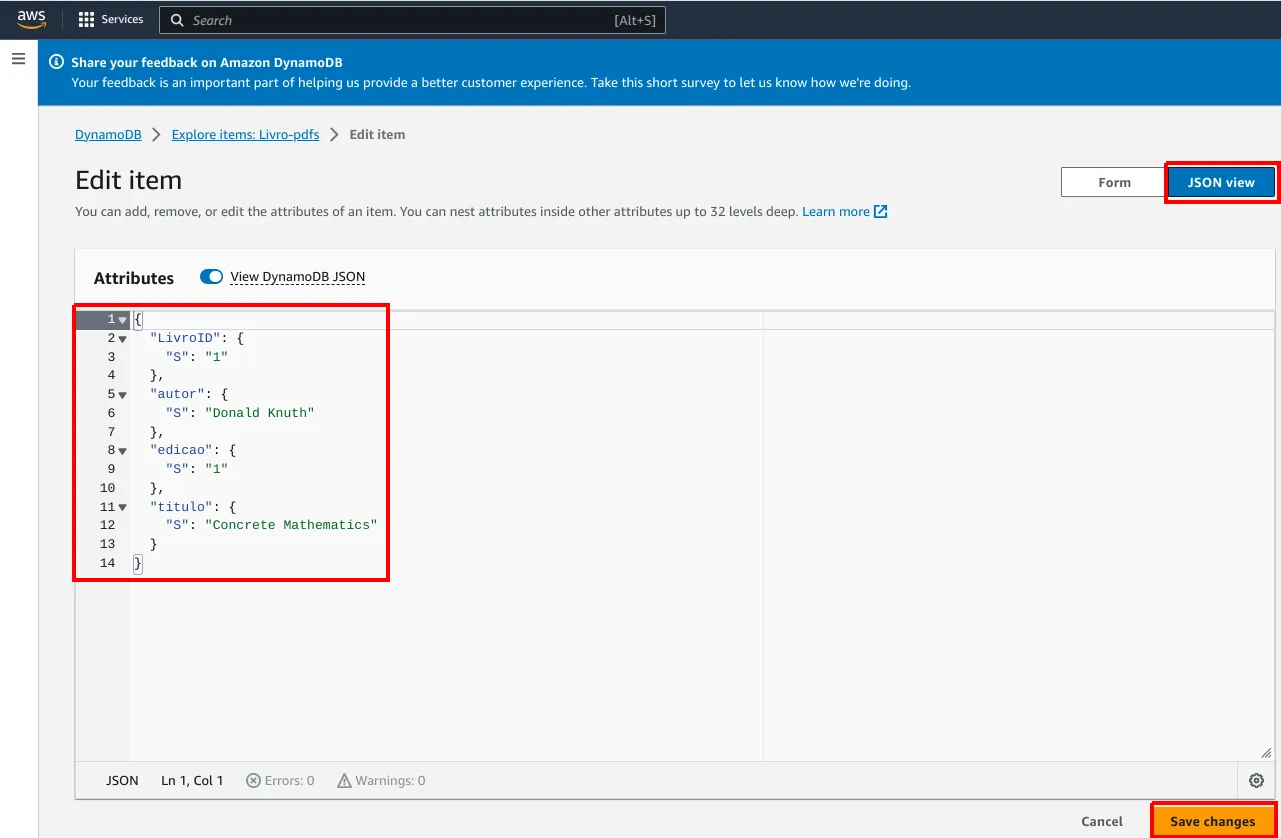
Task: Click the Warnings triangle icon
Action: coord(344,781)
